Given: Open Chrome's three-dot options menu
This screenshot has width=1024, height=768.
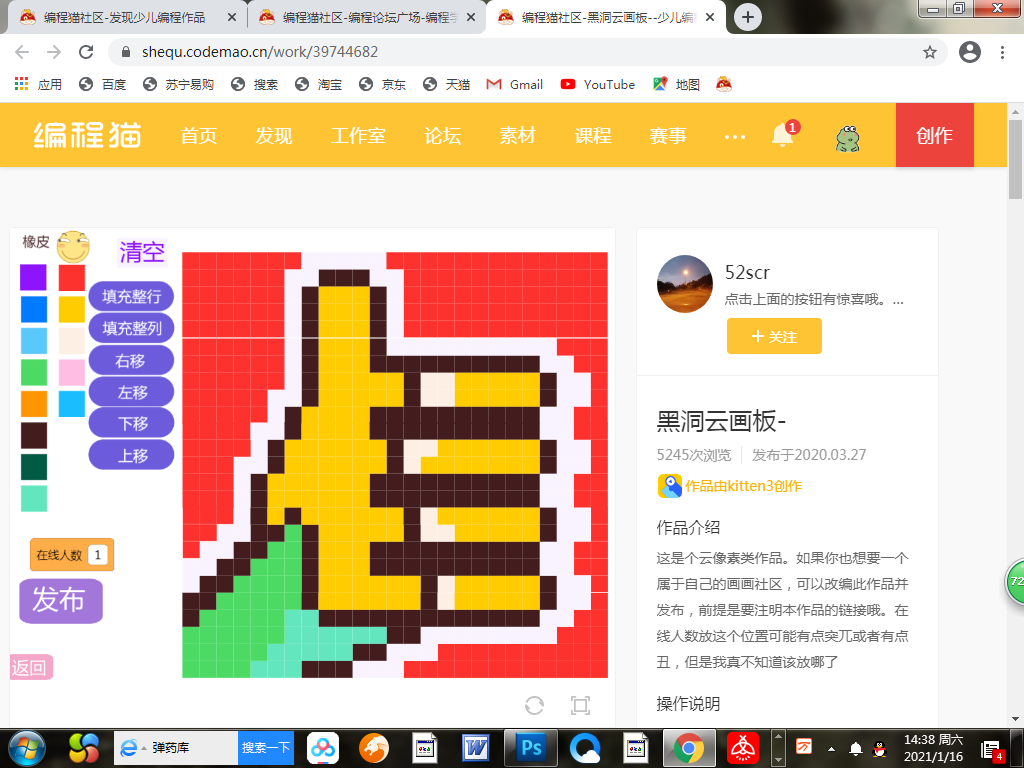Looking at the screenshot, I should 1002,52.
